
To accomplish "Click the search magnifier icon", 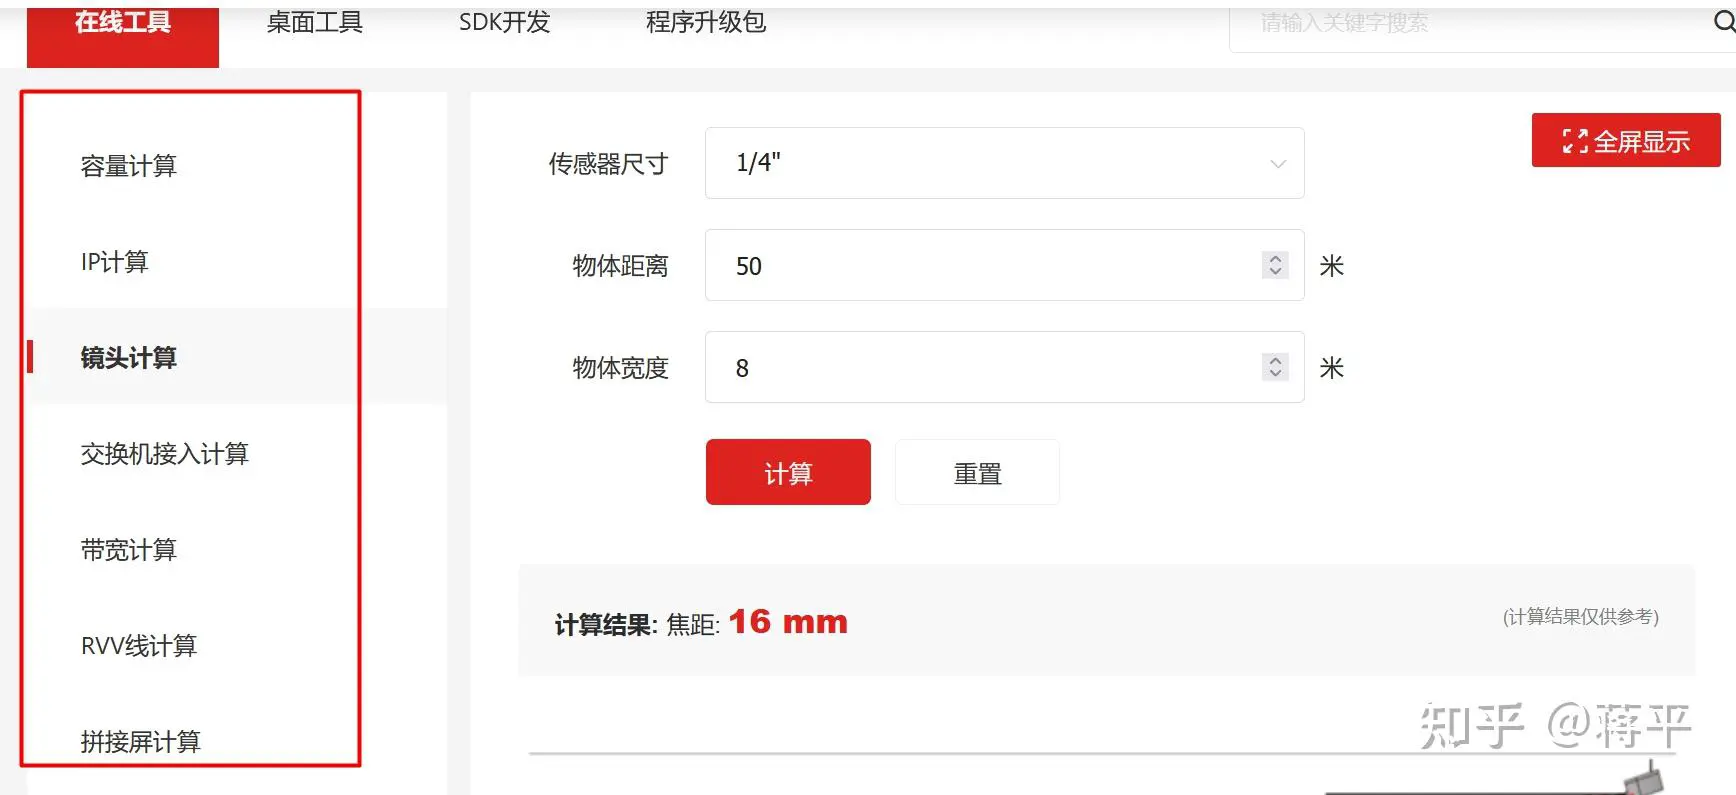I will click(x=1724, y=21).
